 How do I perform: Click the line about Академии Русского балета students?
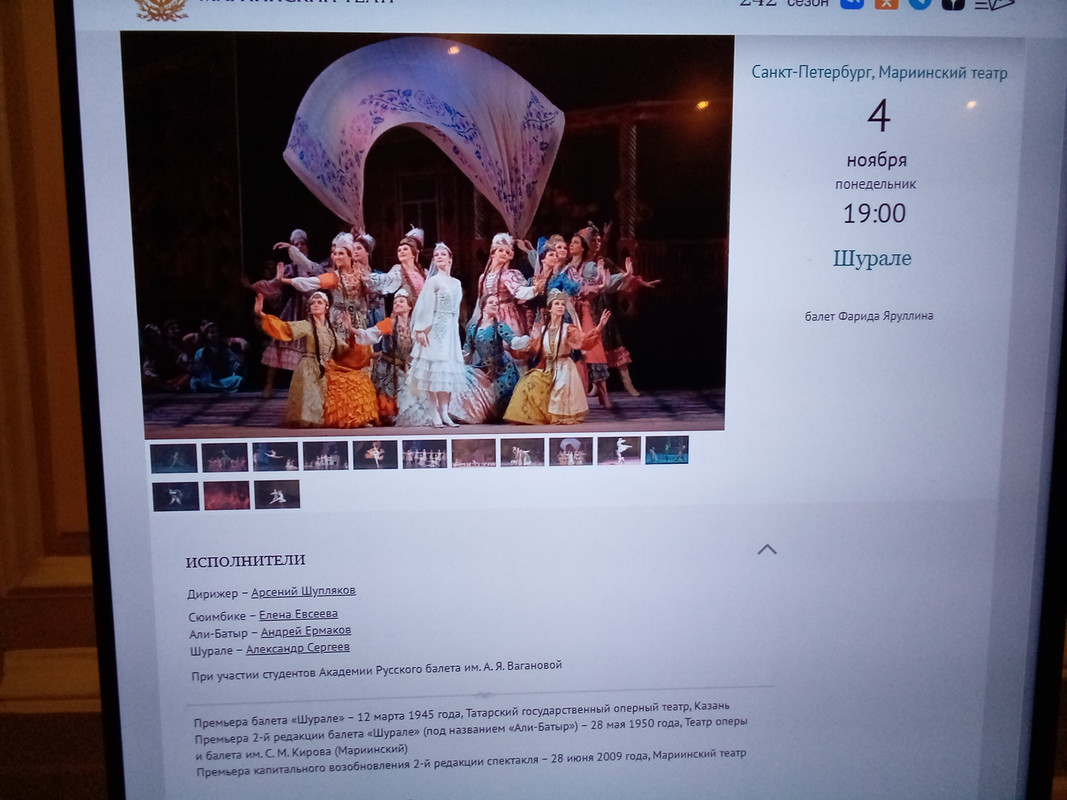click(x=376, y=670)
